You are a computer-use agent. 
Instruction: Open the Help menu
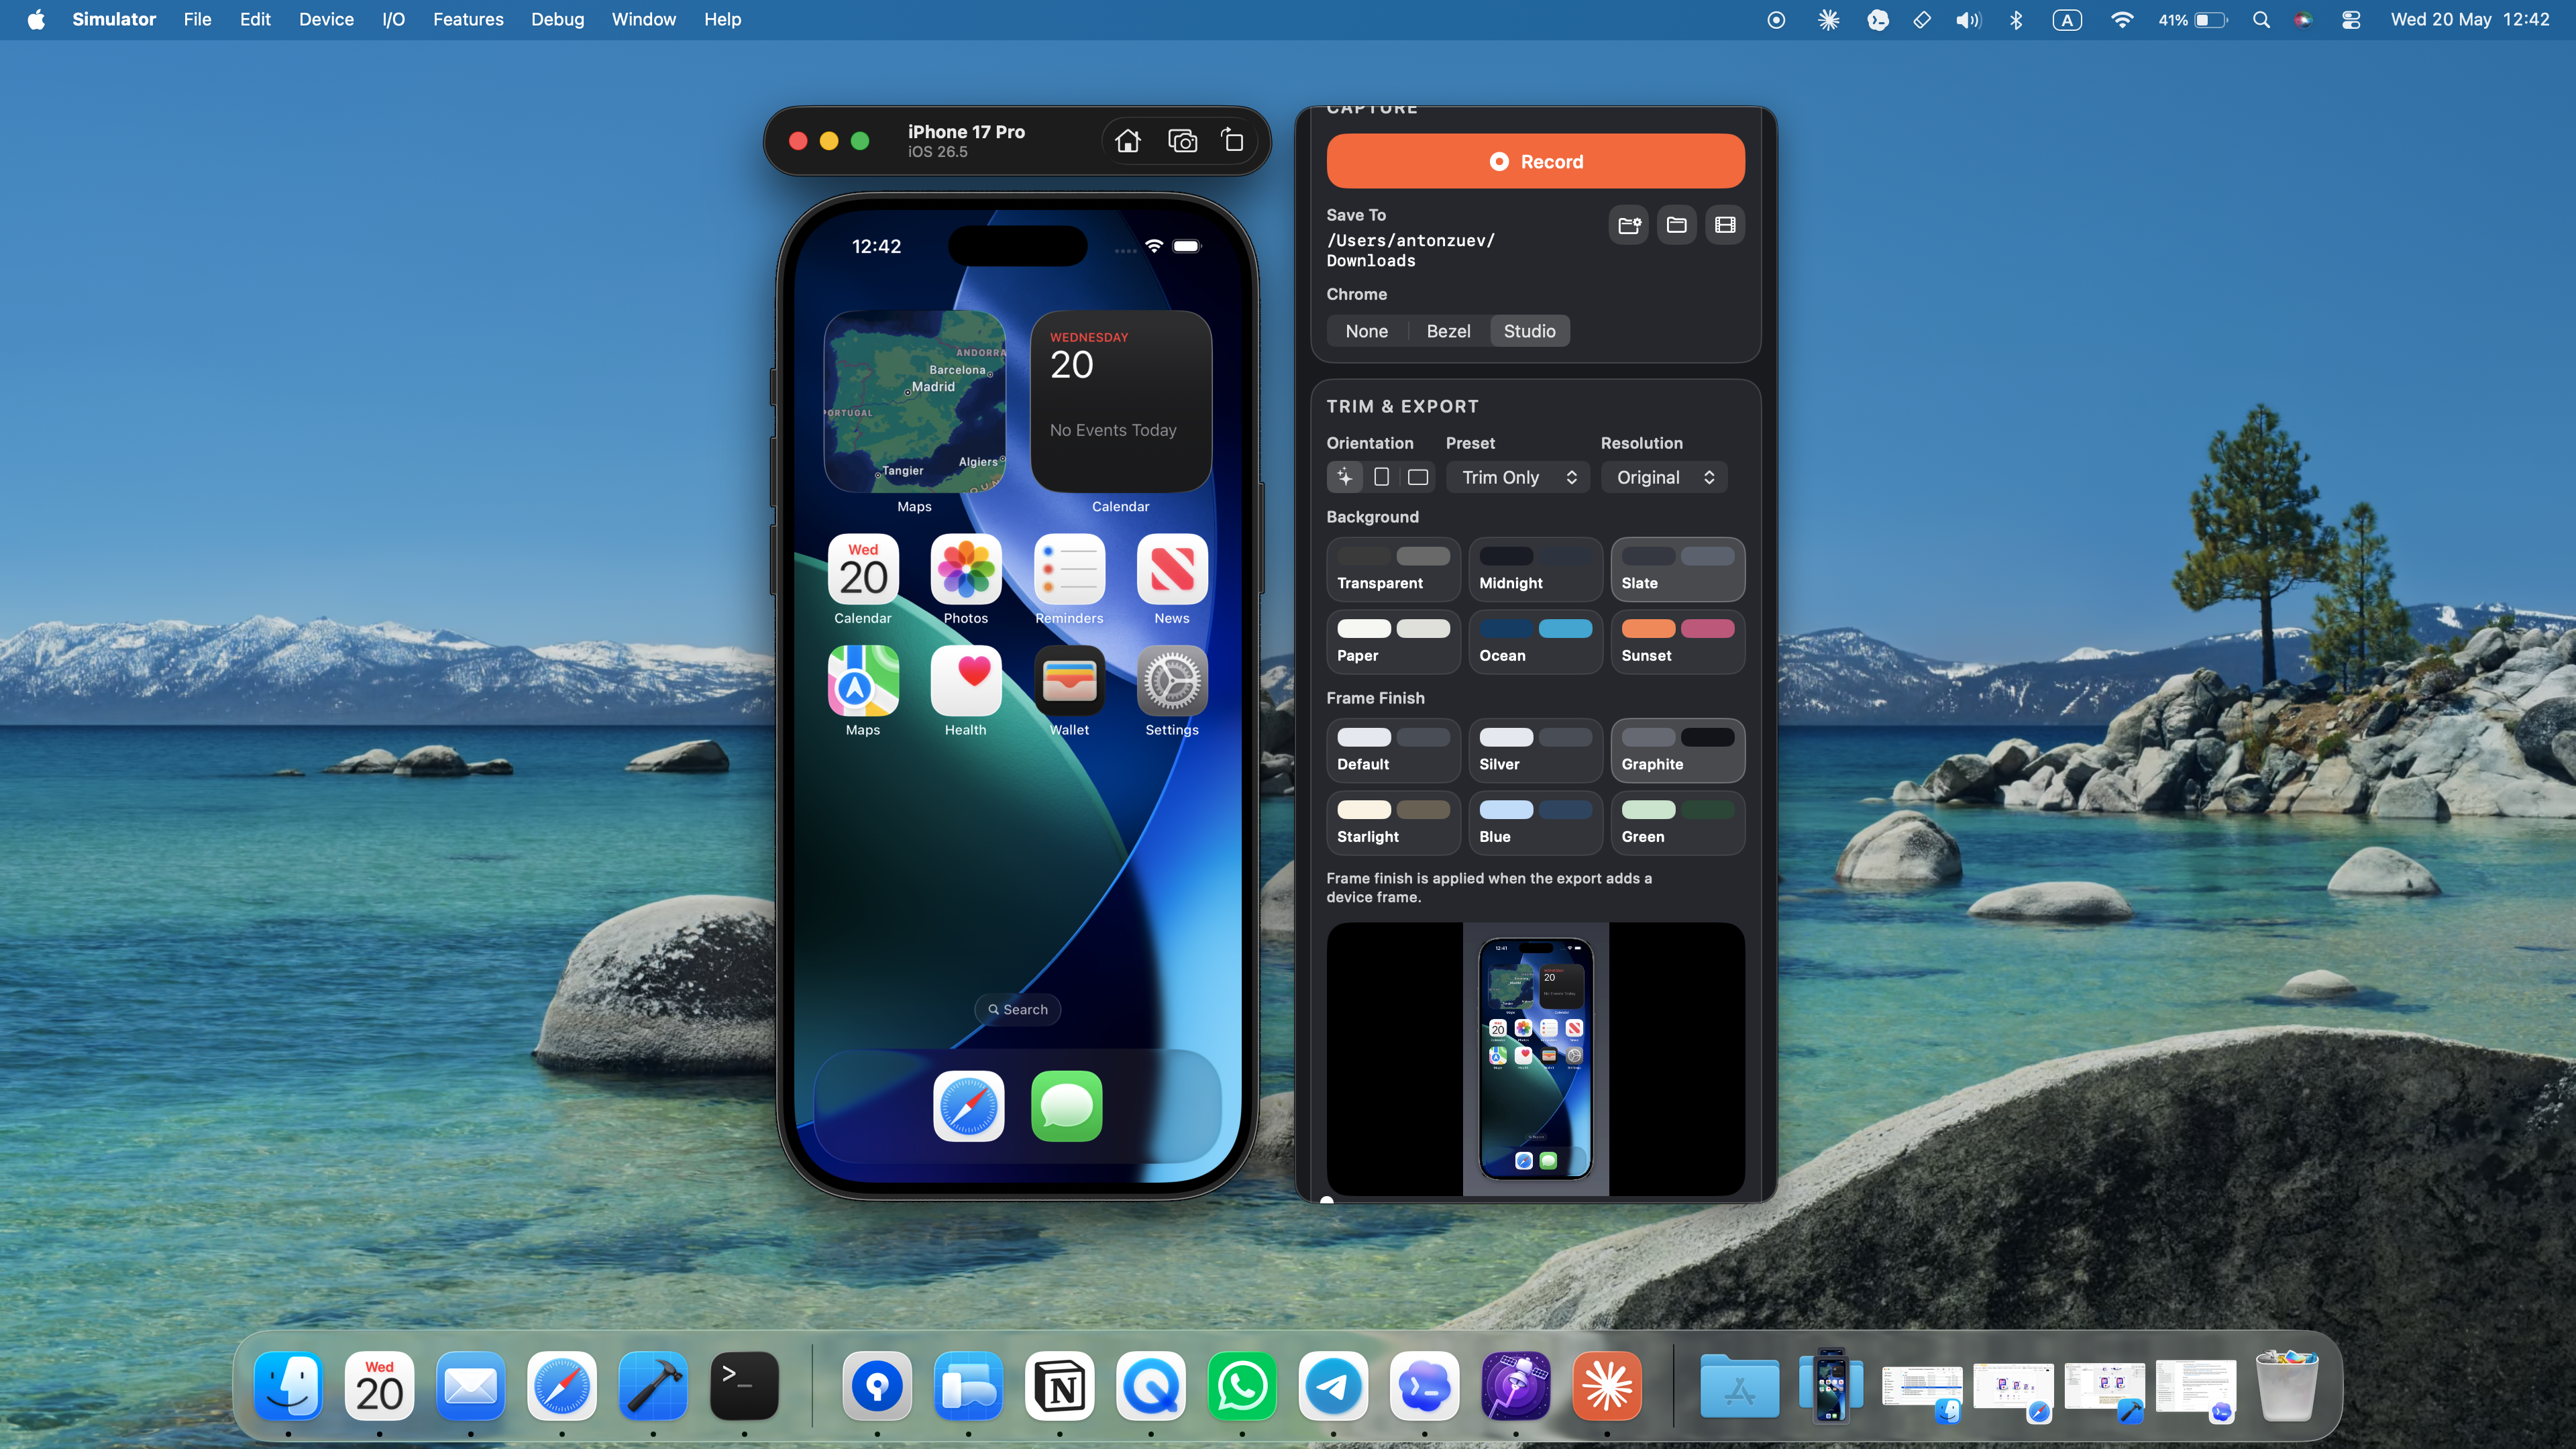coord(722,20)
